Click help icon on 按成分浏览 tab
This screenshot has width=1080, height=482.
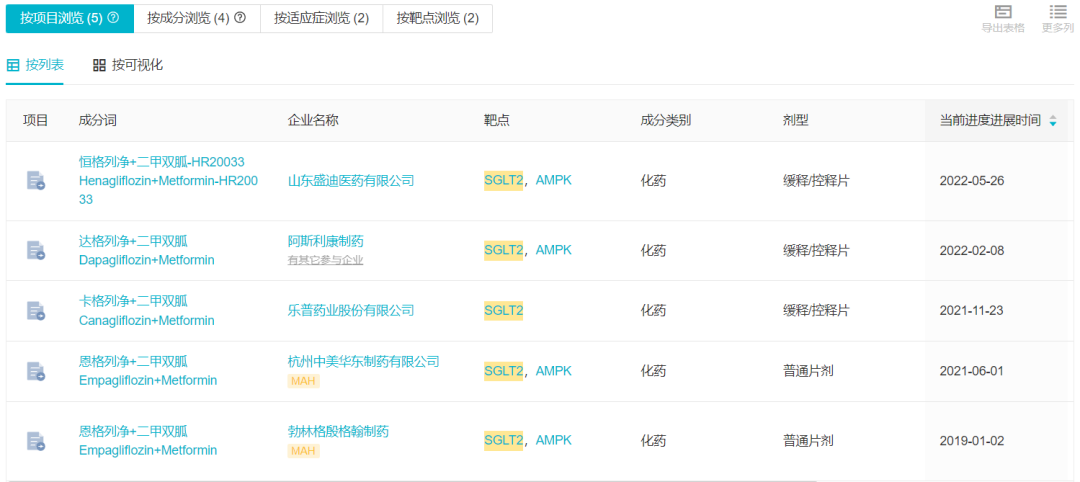[x=240, y=18]
